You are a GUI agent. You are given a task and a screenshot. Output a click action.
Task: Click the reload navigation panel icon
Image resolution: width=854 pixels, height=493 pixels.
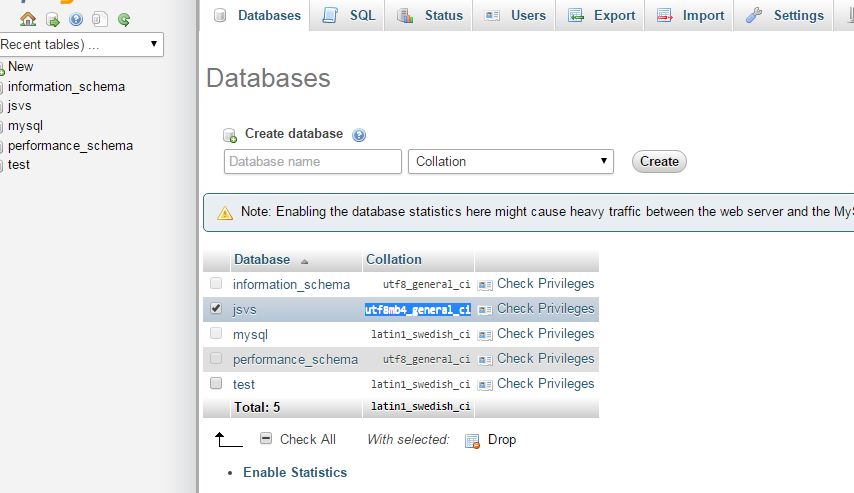tap(124, 18)
